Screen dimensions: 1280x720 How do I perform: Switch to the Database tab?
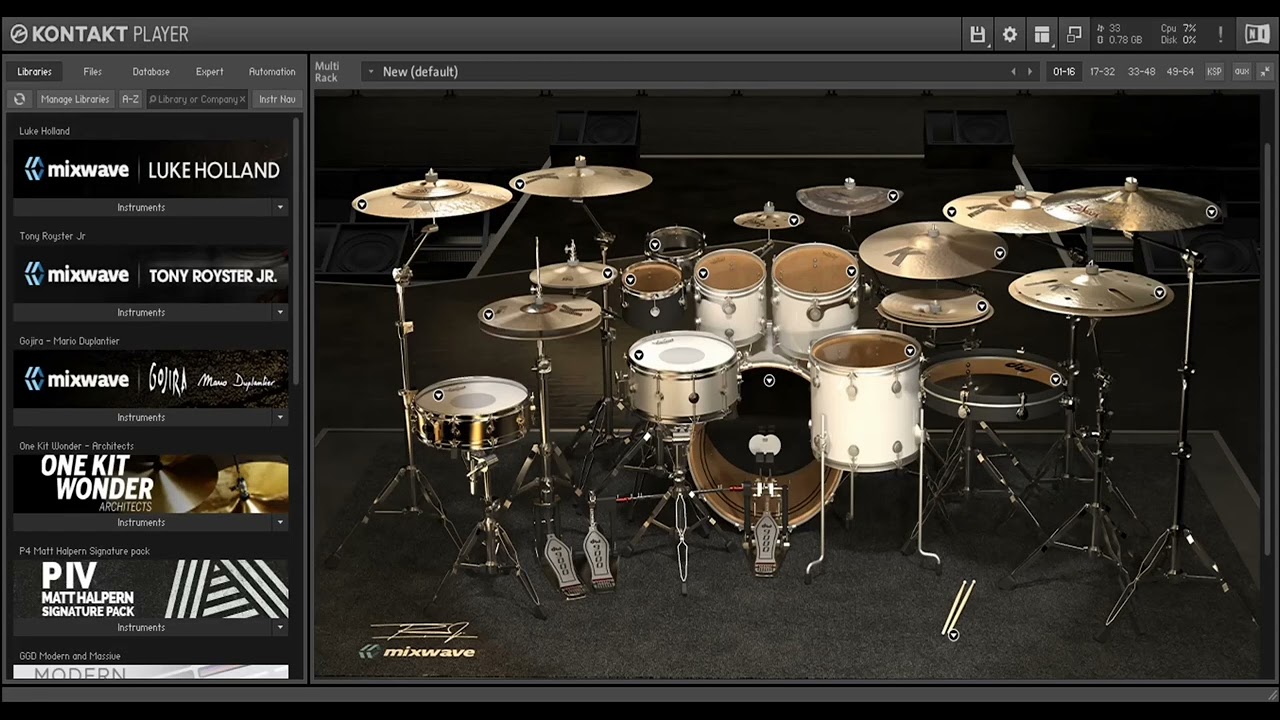(151, 71)
